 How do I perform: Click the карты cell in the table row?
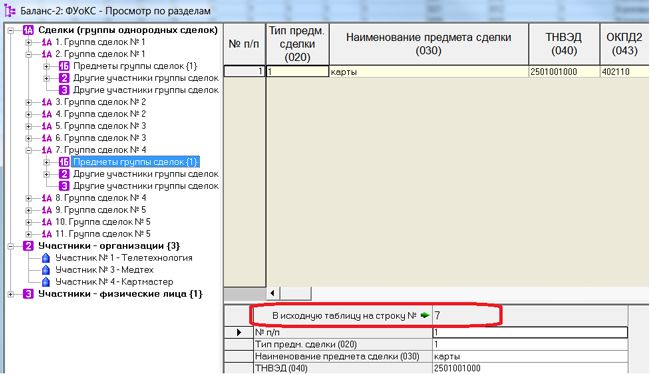click(x=429, y=72)
